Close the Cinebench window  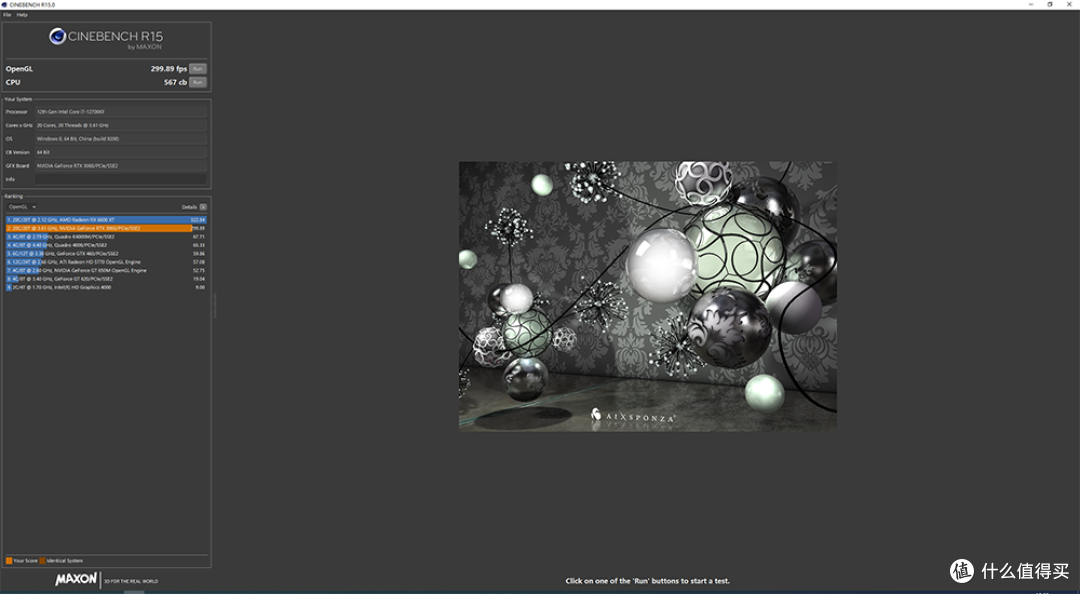point(1069,4)
